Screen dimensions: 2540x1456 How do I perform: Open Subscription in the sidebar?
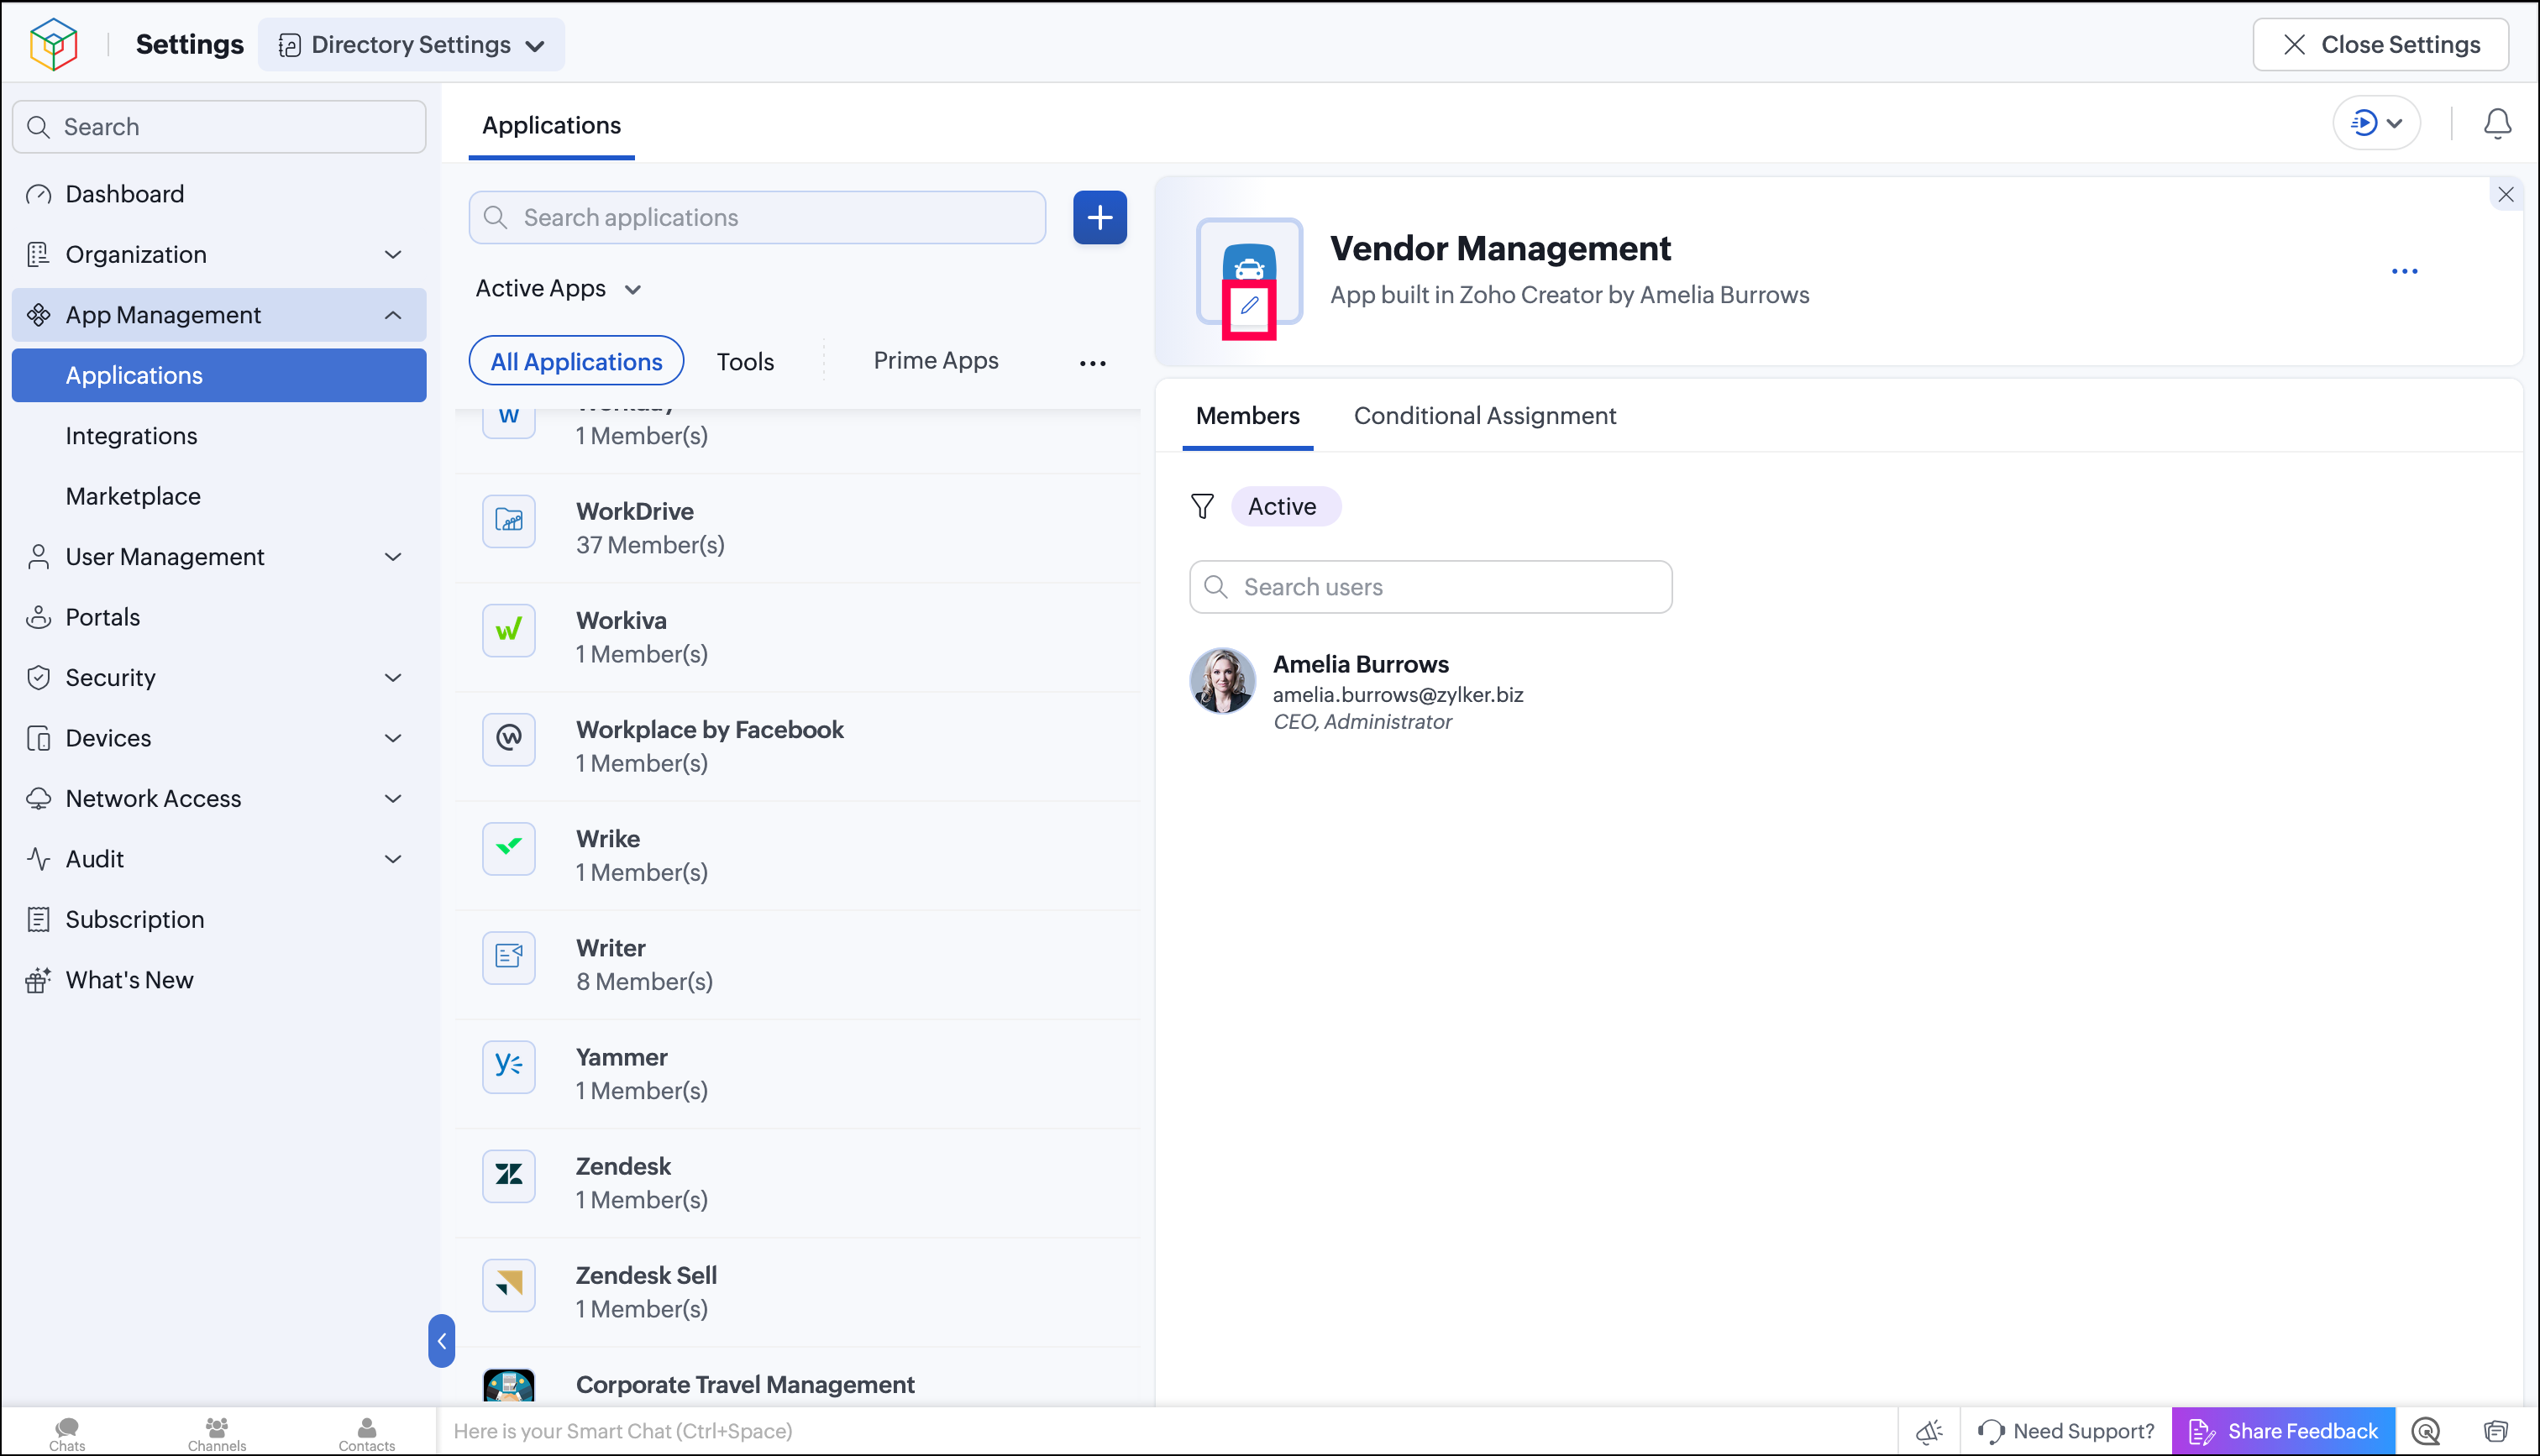(x=219, y=919)
